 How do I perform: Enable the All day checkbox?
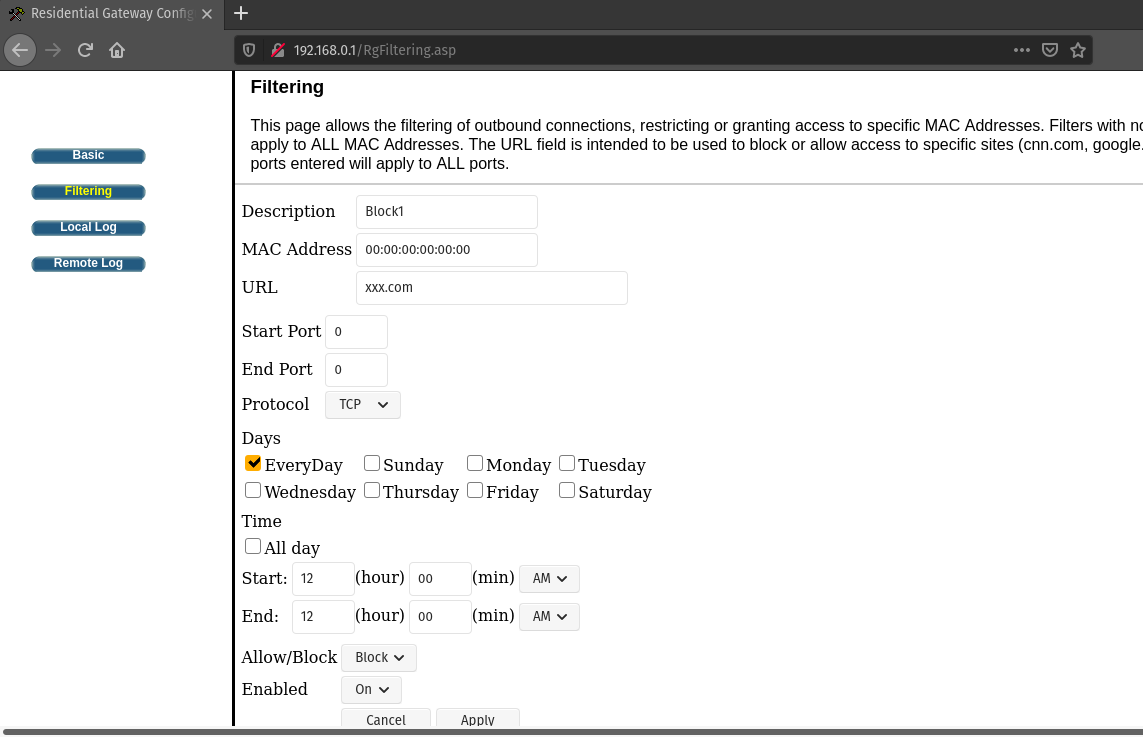point(253,546)
